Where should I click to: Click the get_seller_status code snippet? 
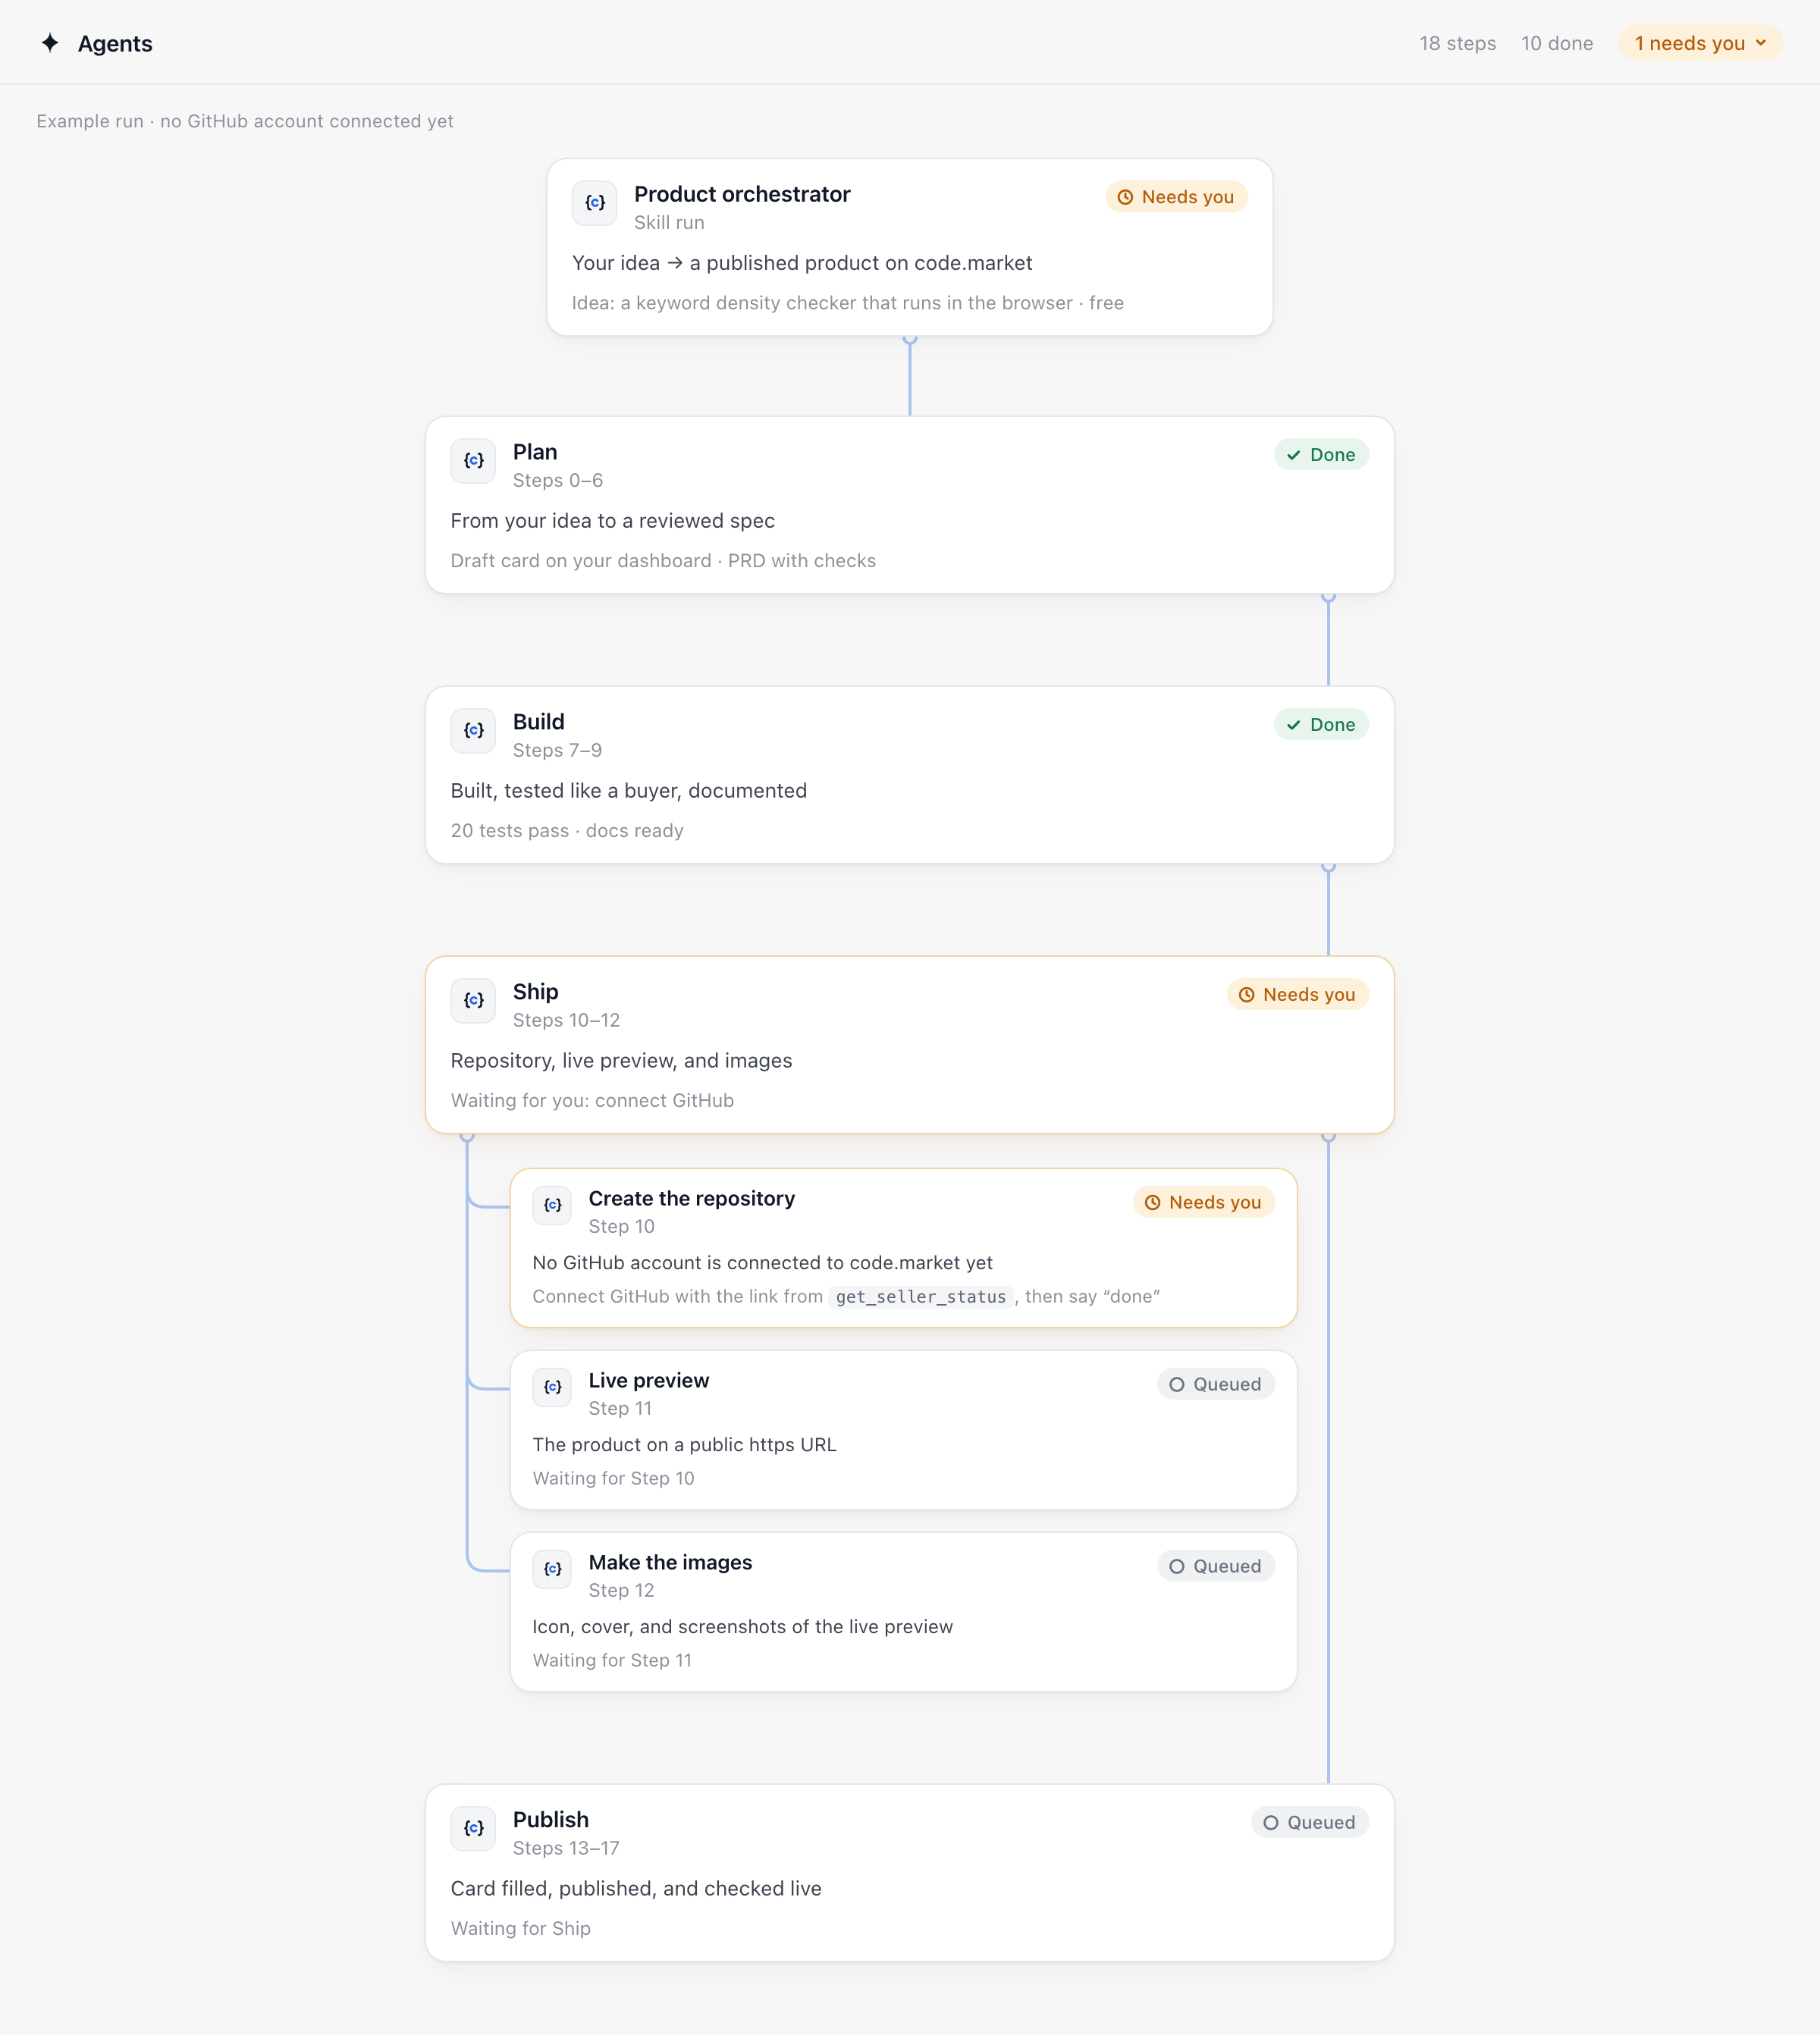(x=921, y=1297)
